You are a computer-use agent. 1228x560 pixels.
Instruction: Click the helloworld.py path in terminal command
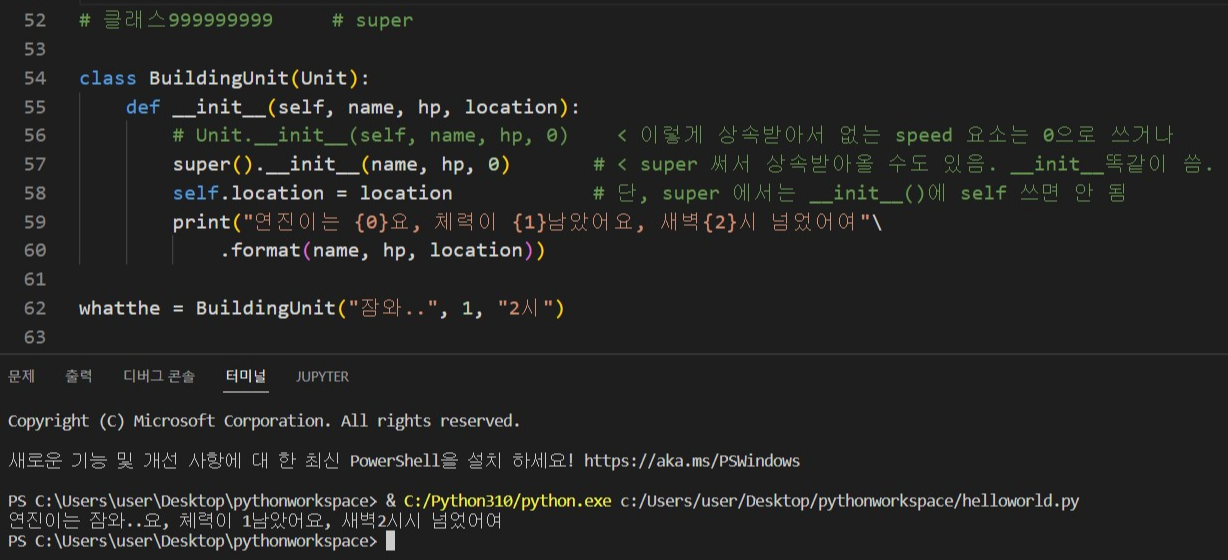[x=850, y=500]
